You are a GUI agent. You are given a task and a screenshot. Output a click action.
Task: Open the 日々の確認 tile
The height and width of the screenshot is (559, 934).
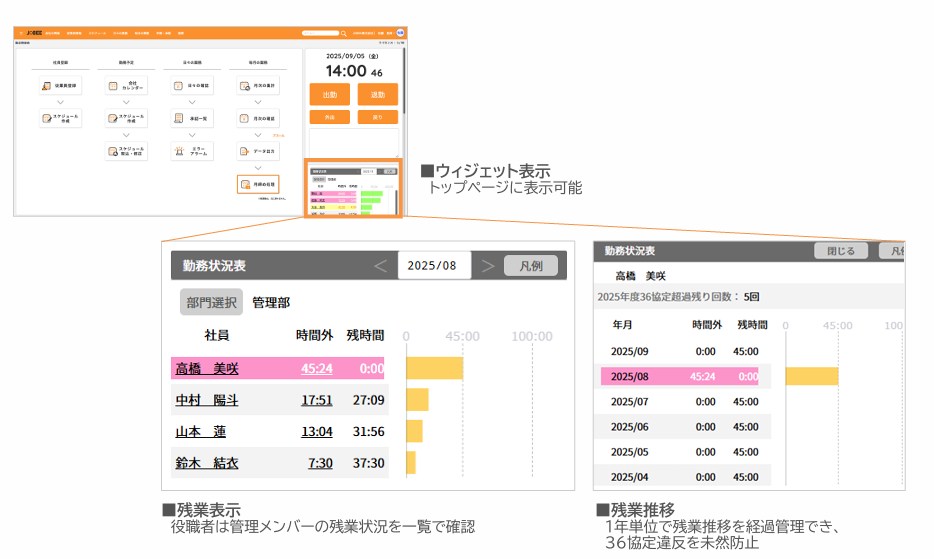tap(192, 86)
